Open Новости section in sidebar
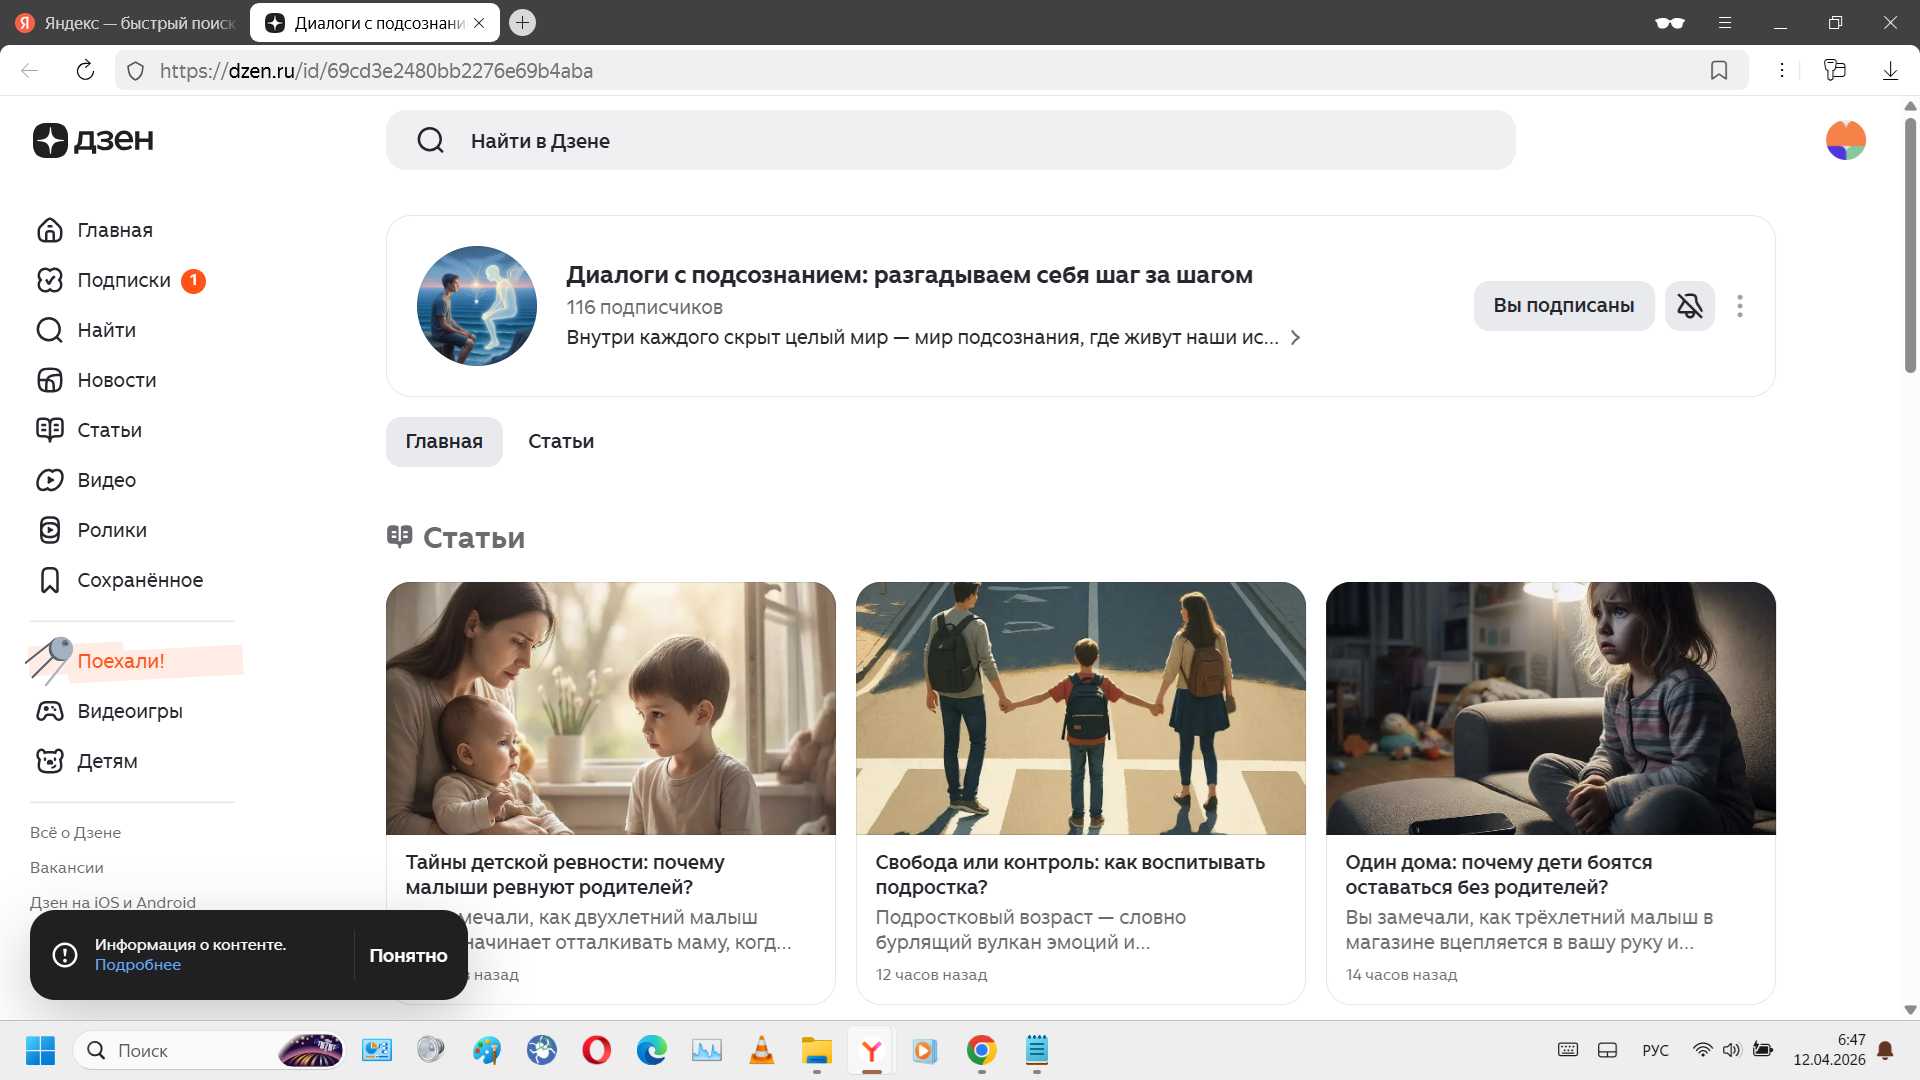1920x1080 pixels. click(x=116, y=380)
